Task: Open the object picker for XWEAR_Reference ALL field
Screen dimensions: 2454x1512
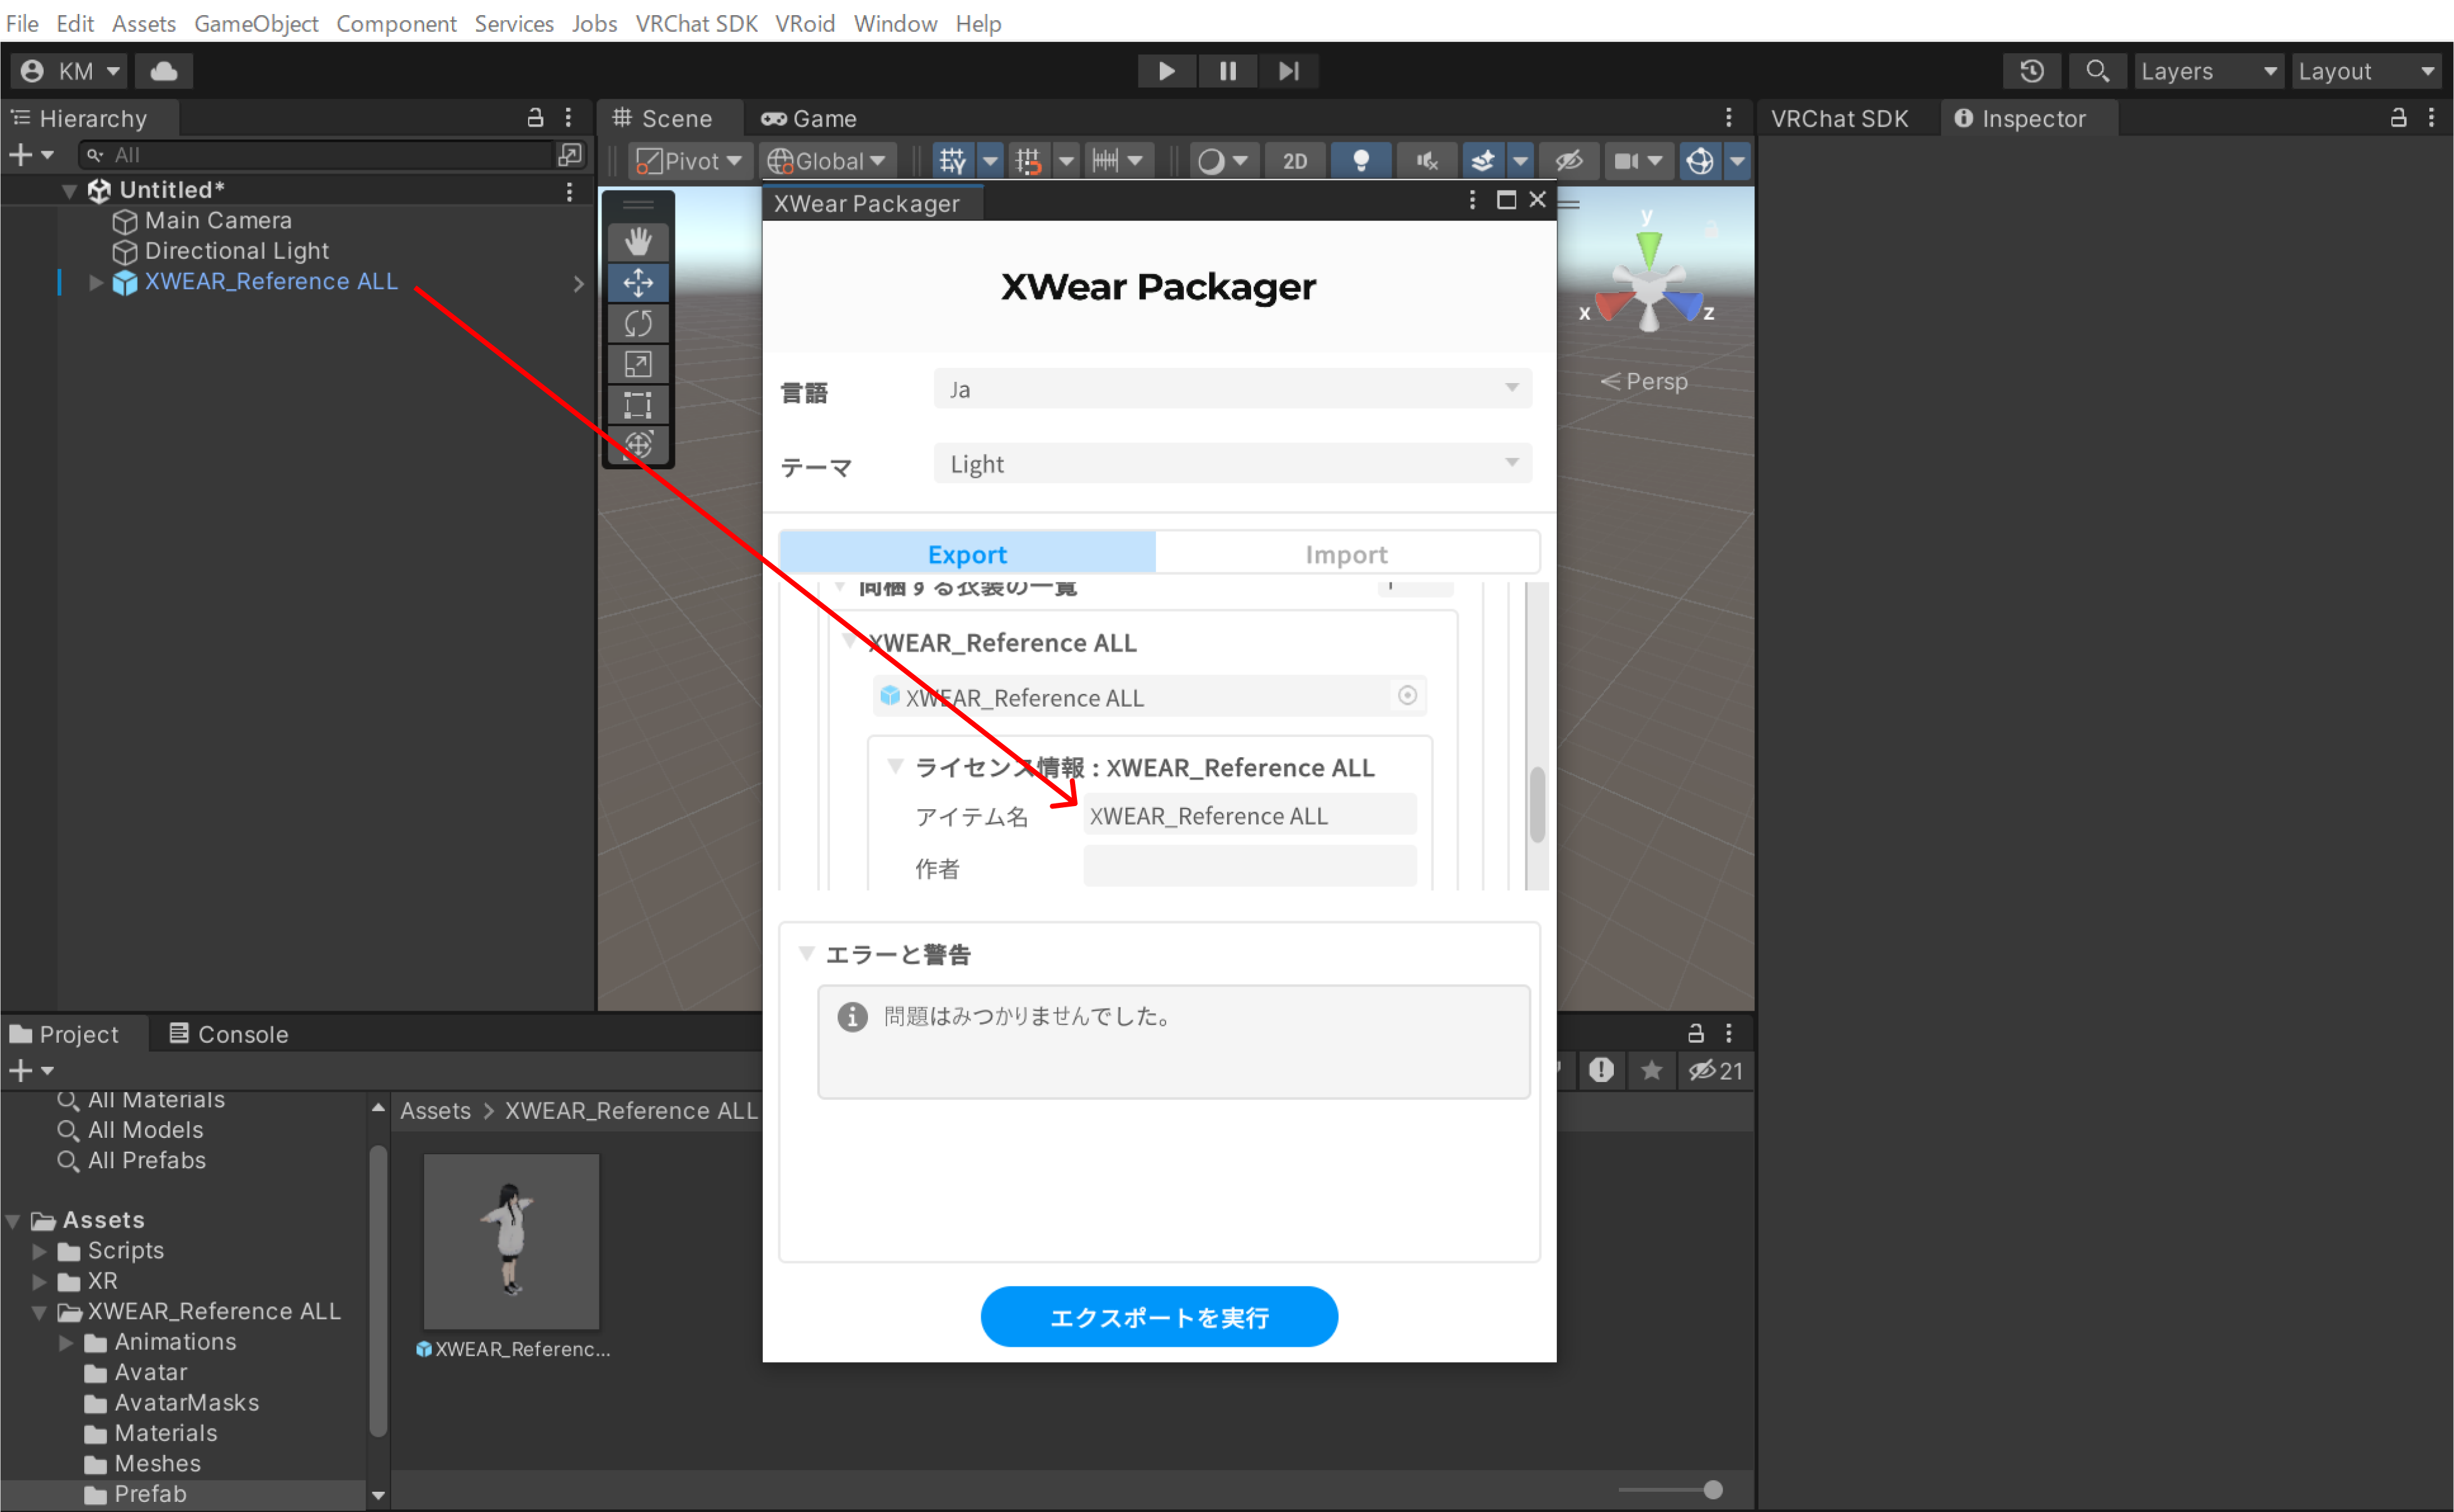Action: point(1407,696)
